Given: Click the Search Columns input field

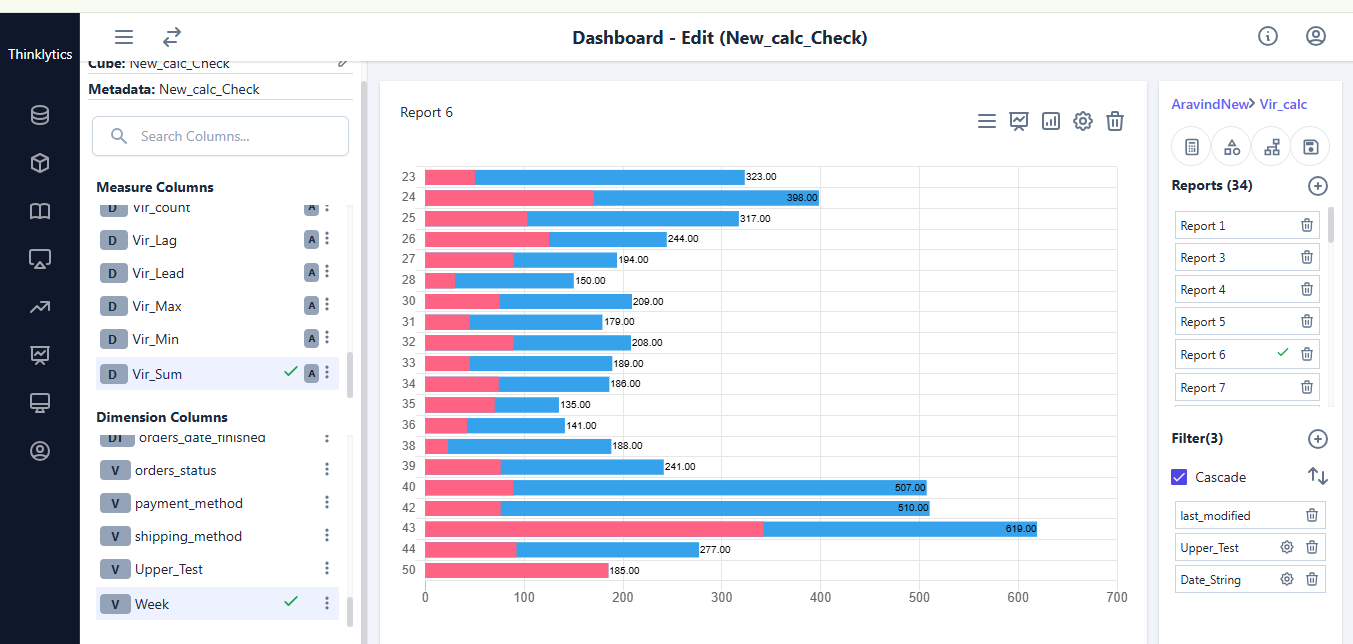Looking at the screenshot, I should (230, 136).
